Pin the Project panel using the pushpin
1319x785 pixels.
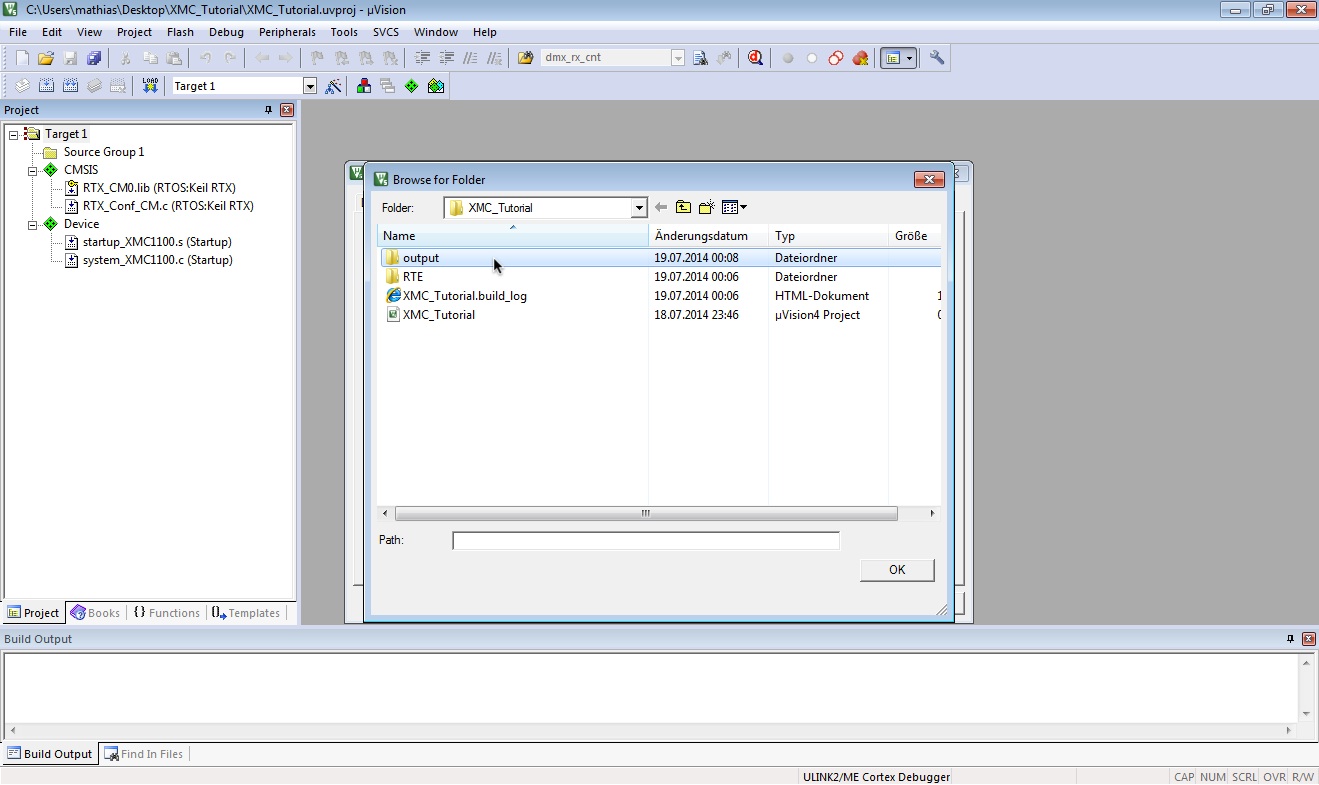[268, 110]
